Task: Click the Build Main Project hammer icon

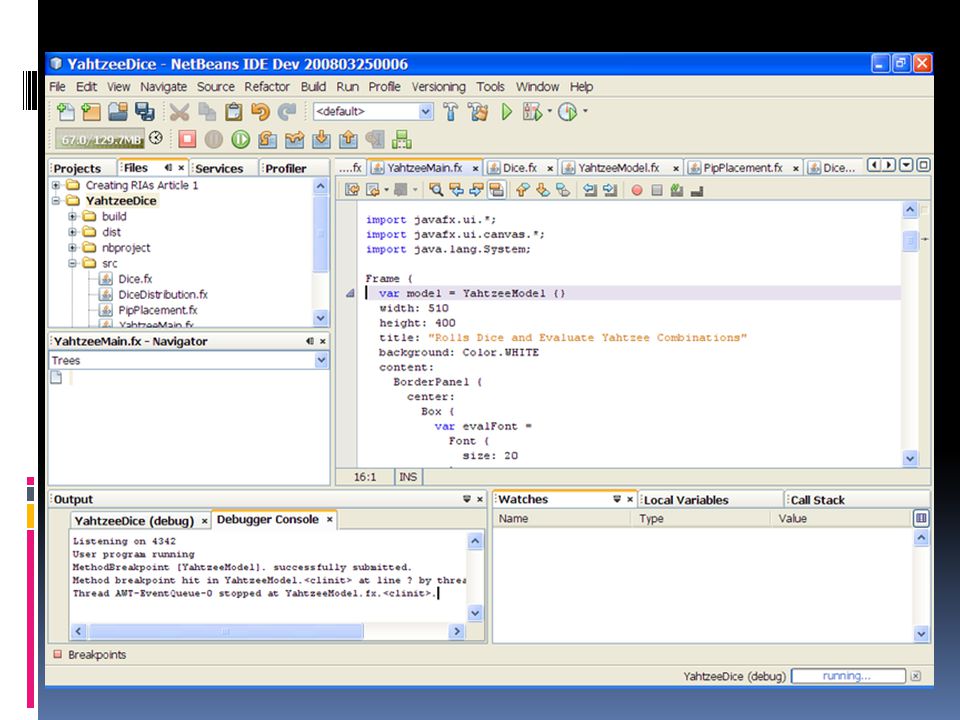Action: coord(451,112)
